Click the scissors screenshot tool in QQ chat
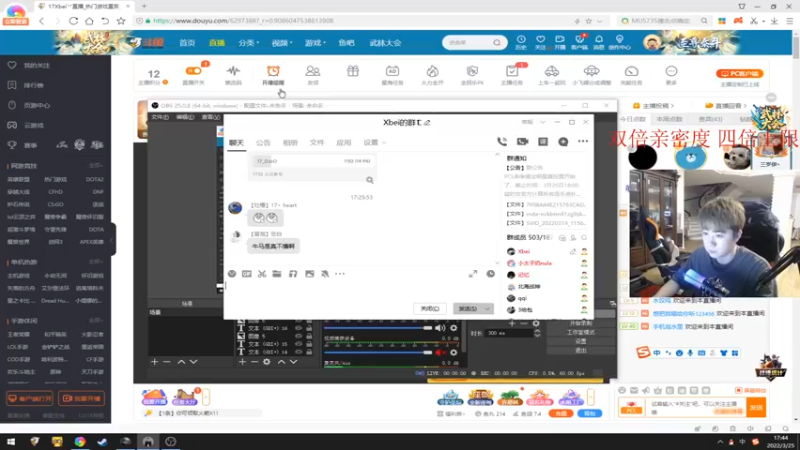The height and width of the screenshot is (450, 800). click(x=262, y=274)
